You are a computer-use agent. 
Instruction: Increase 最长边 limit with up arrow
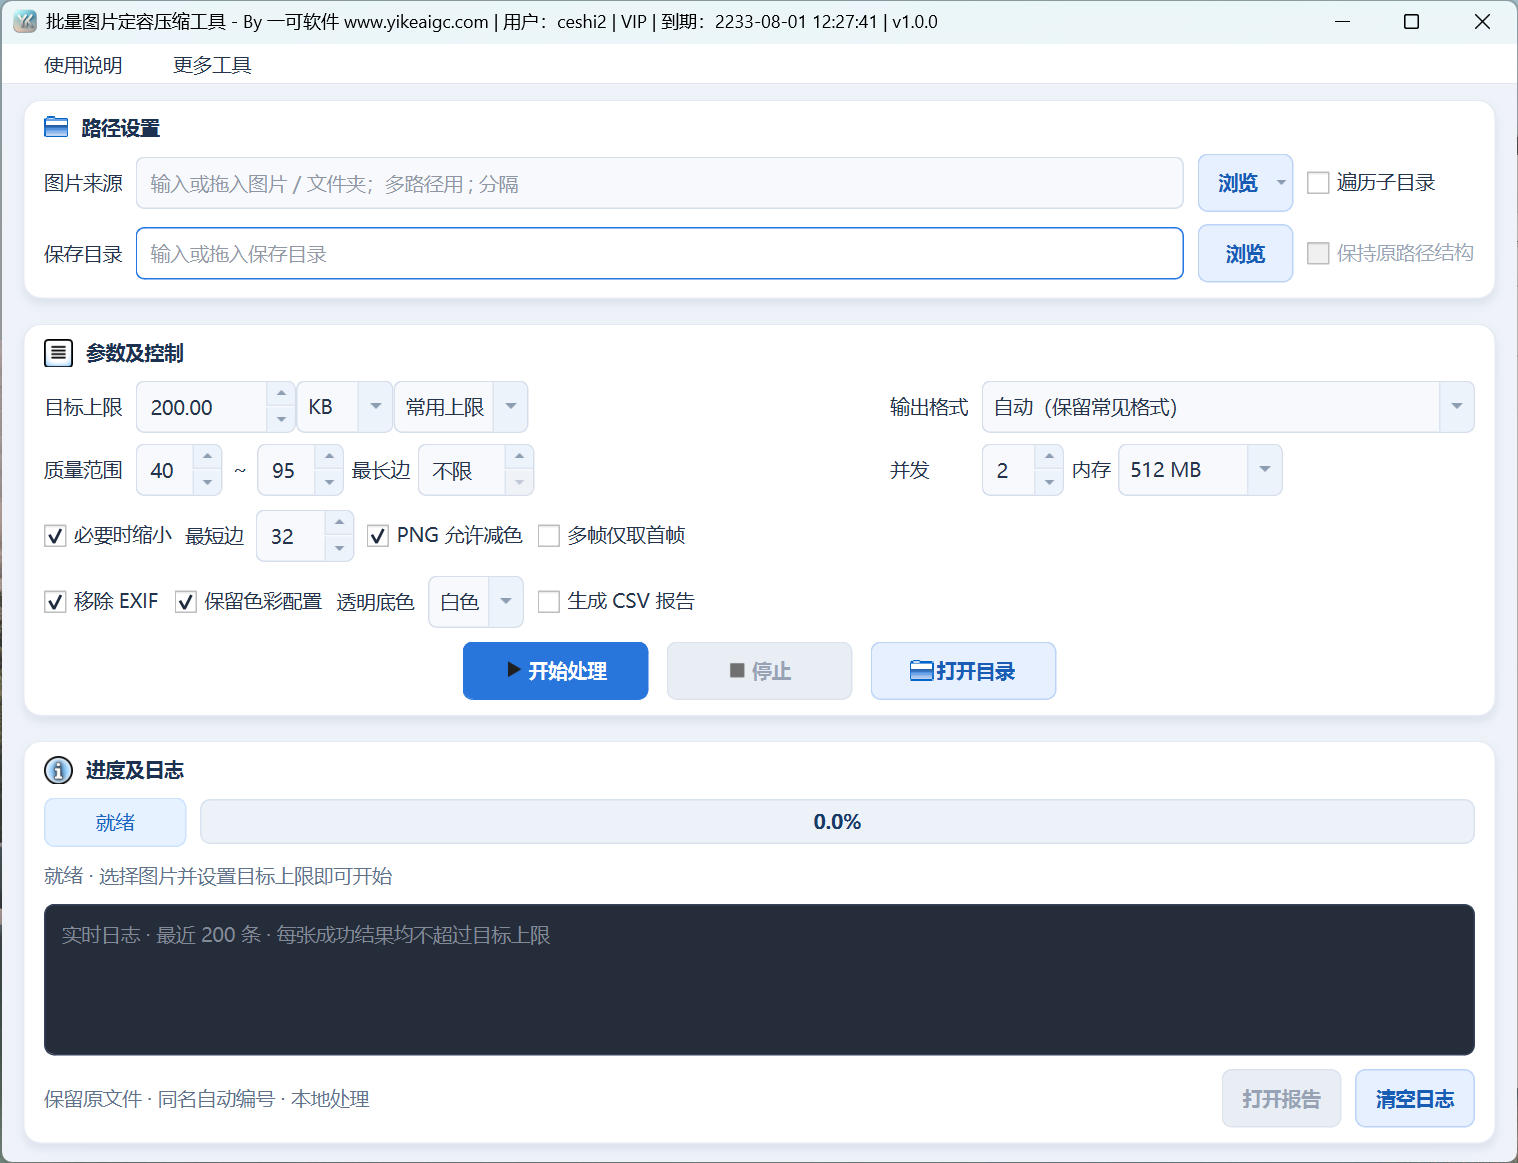click(x=519, y=457)
